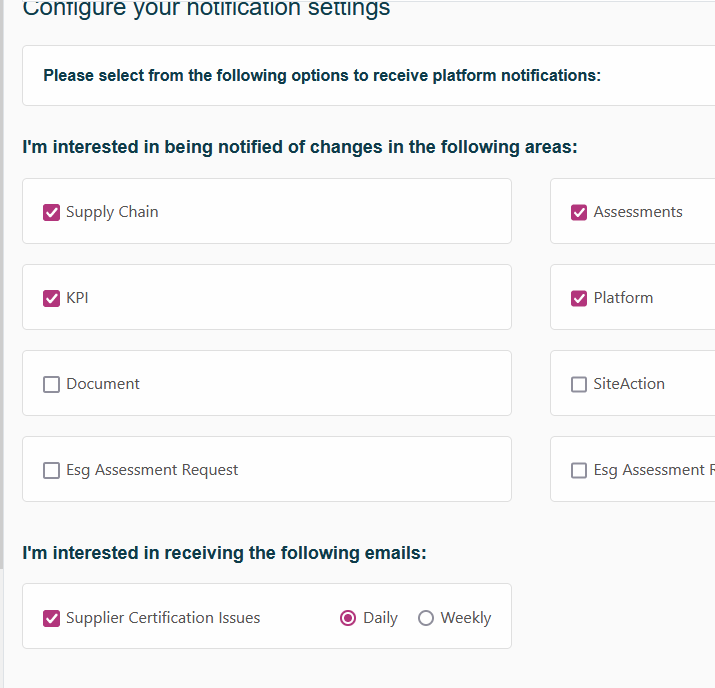Uncheck Supplier Certification Issues checkbox
This screenshot has width=715, height=688.
pos(52,618)
